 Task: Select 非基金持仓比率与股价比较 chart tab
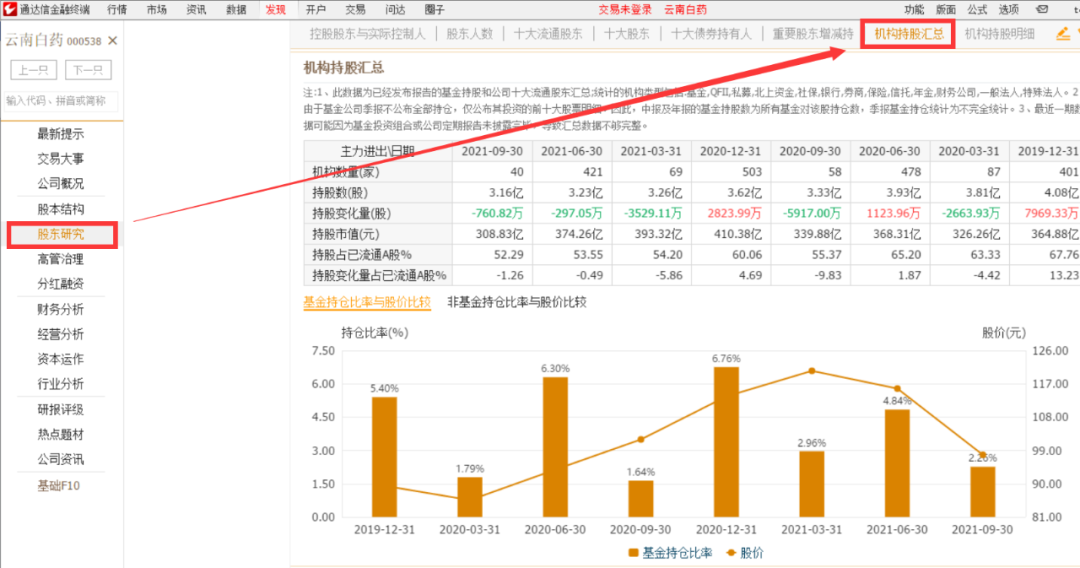[x=517, y=302]
